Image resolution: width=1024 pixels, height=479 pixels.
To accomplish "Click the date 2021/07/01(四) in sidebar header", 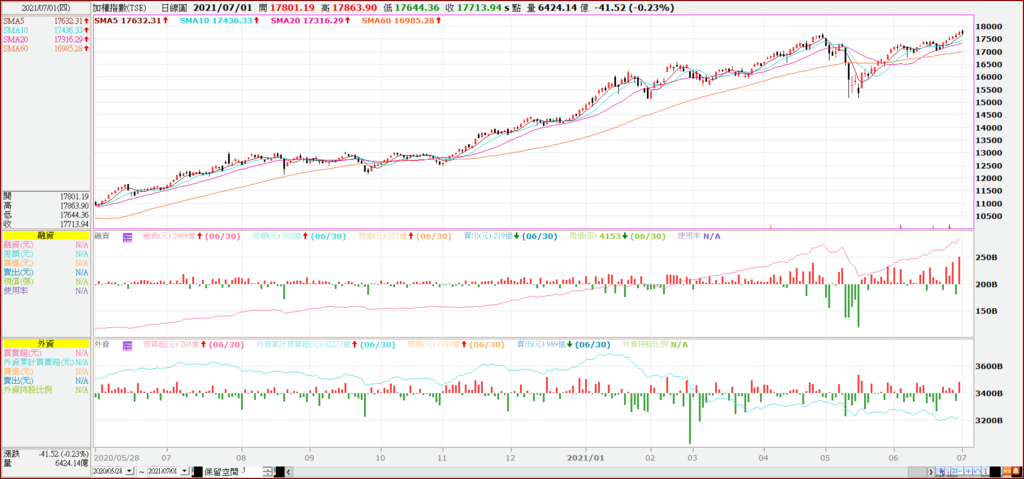I will 46,8.
